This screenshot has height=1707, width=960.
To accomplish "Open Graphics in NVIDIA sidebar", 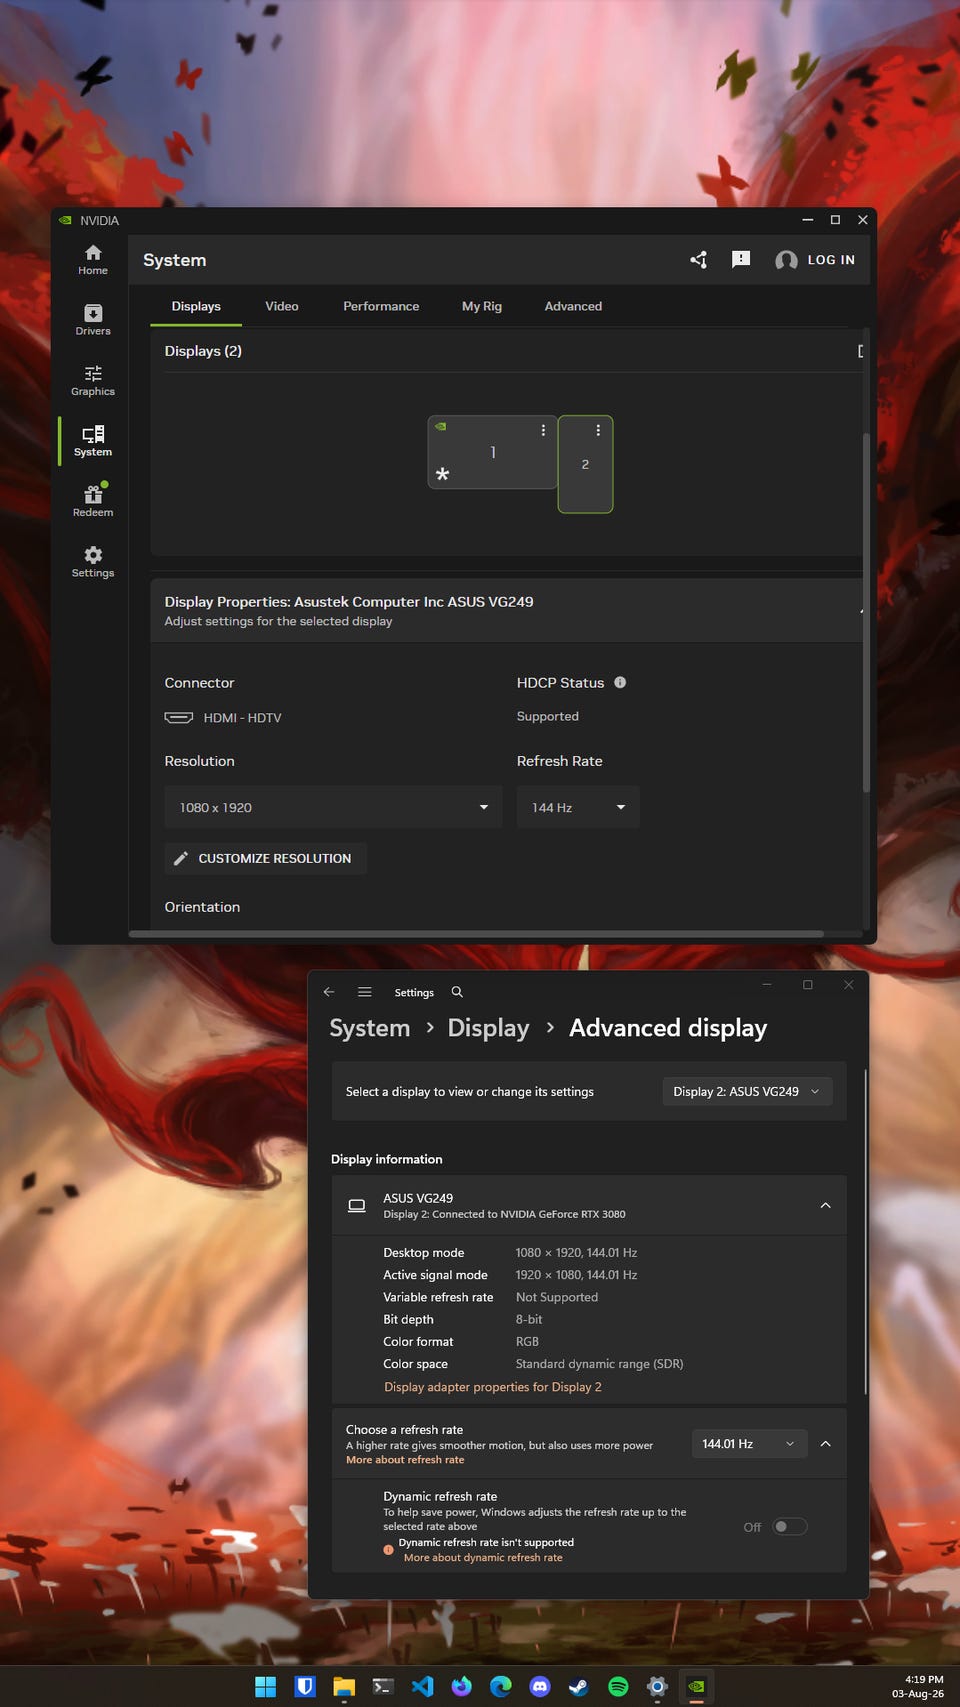I will pos(93,381).
